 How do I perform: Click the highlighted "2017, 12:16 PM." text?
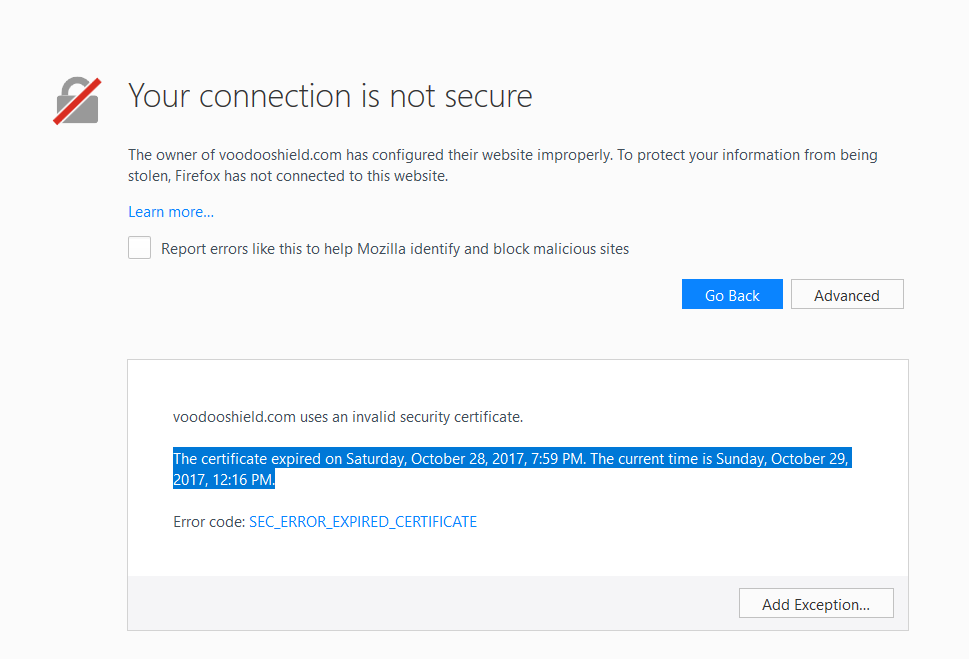click(223, 480)
